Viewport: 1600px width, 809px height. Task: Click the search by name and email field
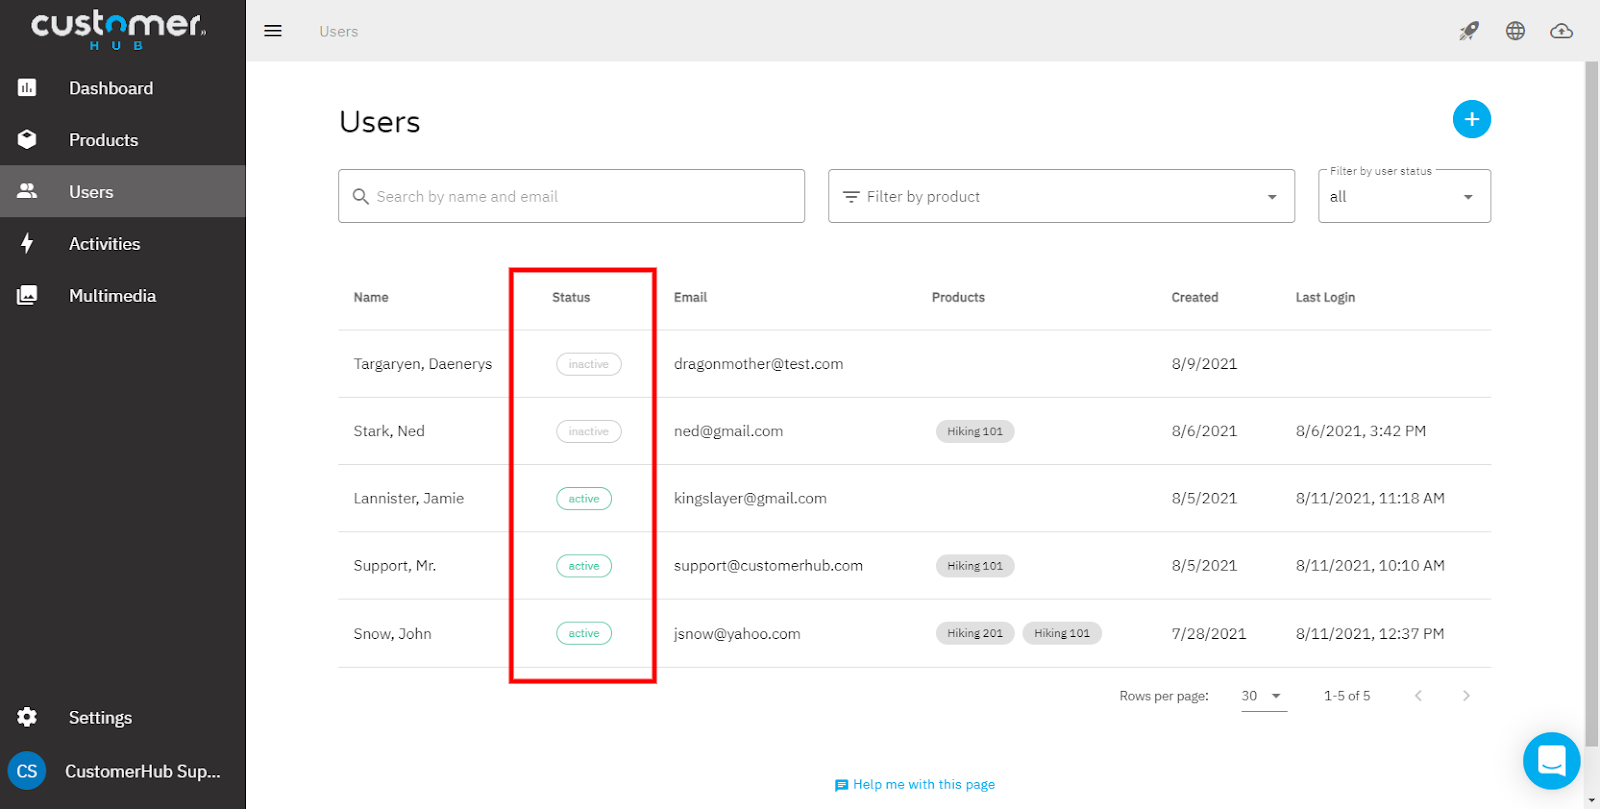click(x=571, y=196)
